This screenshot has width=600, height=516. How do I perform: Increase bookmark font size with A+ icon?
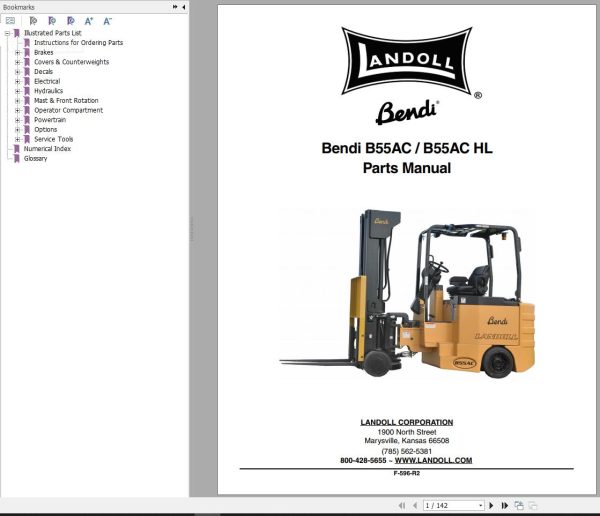pos(89,21)
